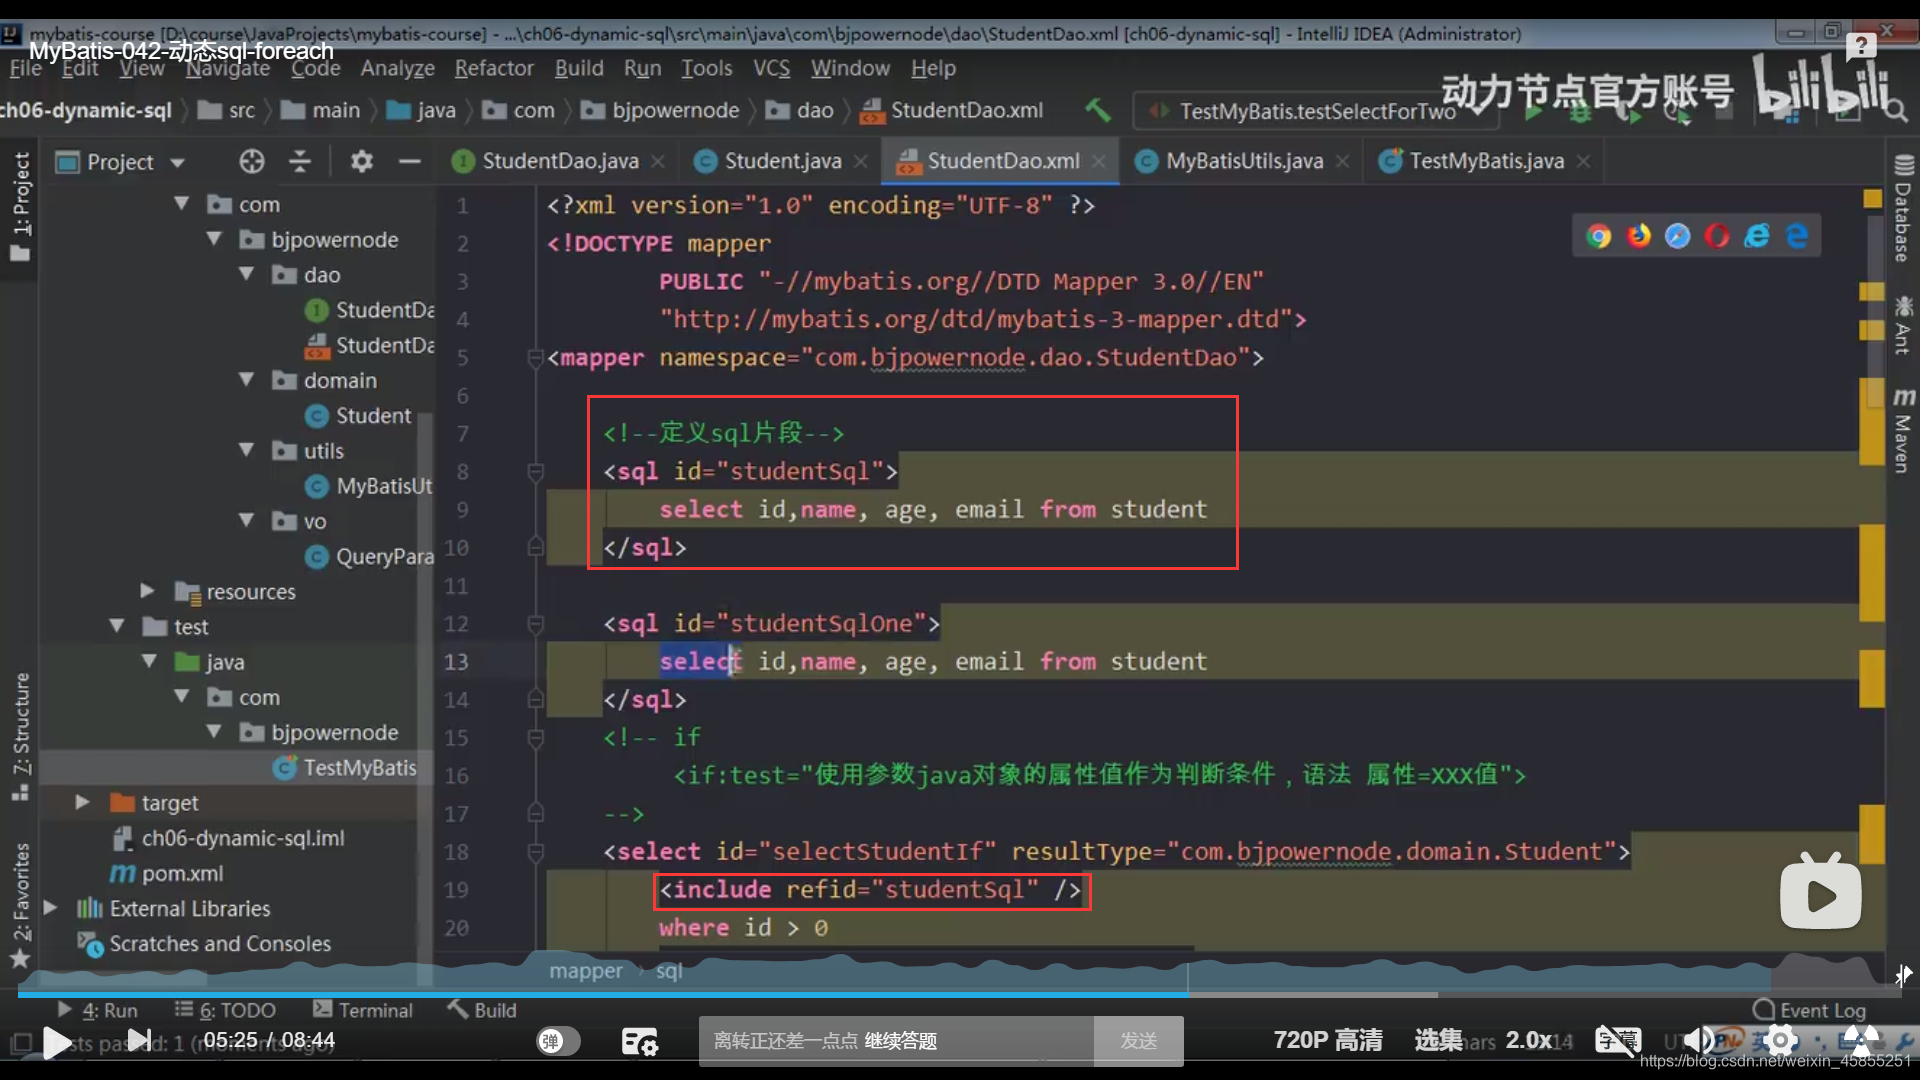1920x1080 pixels.
Task: Open the video player settings gear
Action: pos(1780,1041)
